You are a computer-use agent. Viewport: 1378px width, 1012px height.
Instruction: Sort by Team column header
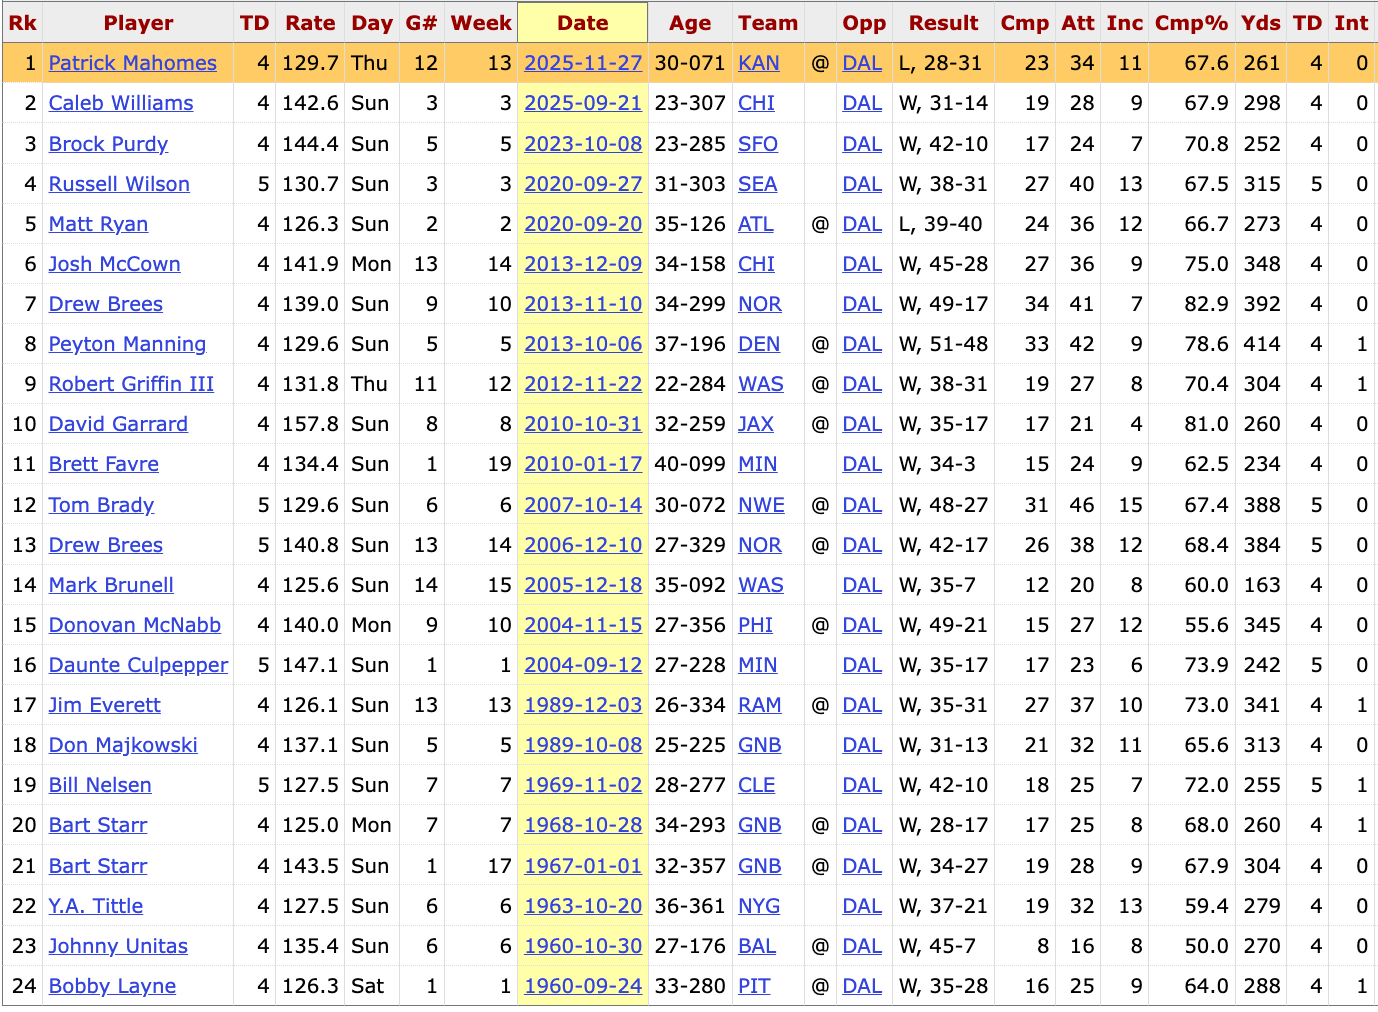[768, 23]
